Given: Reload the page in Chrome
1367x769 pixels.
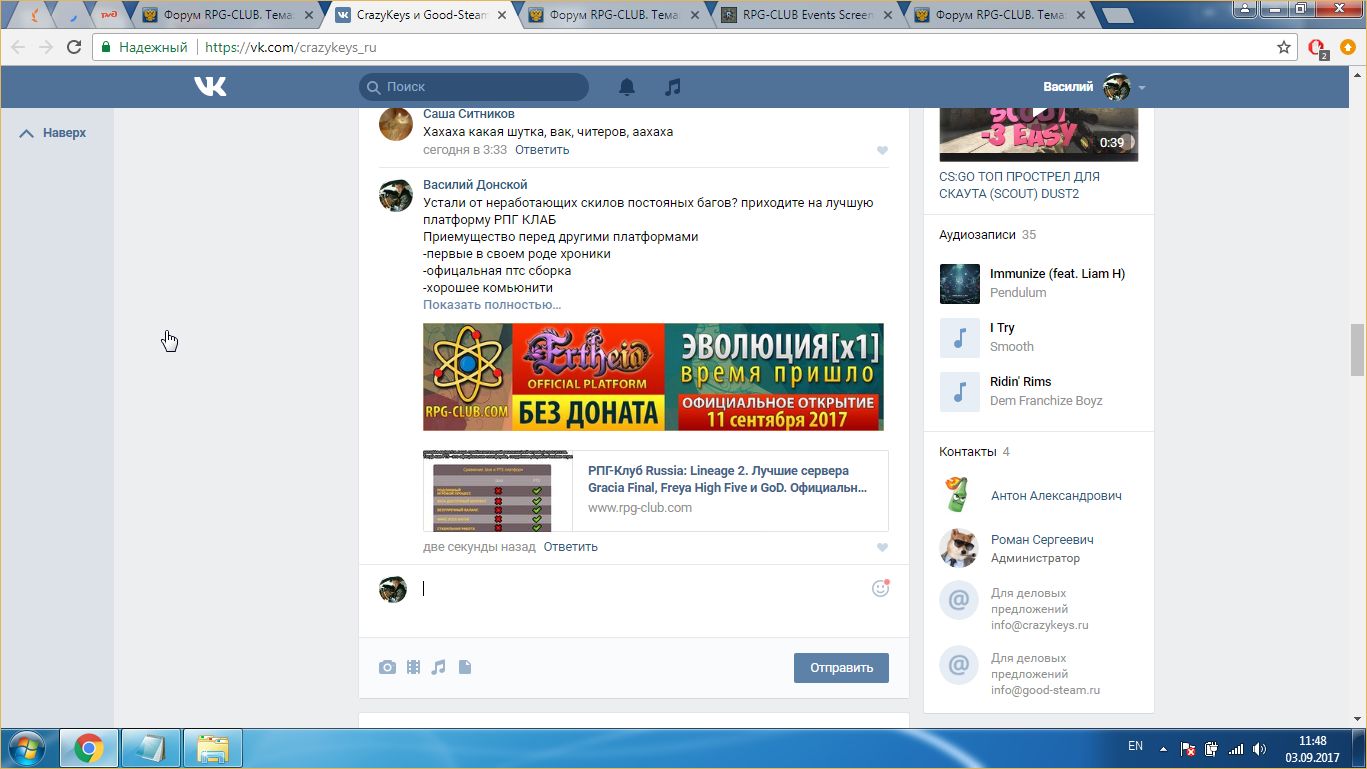Looking at the screenshot, I should pyautogui.click(x=74, y=47).
